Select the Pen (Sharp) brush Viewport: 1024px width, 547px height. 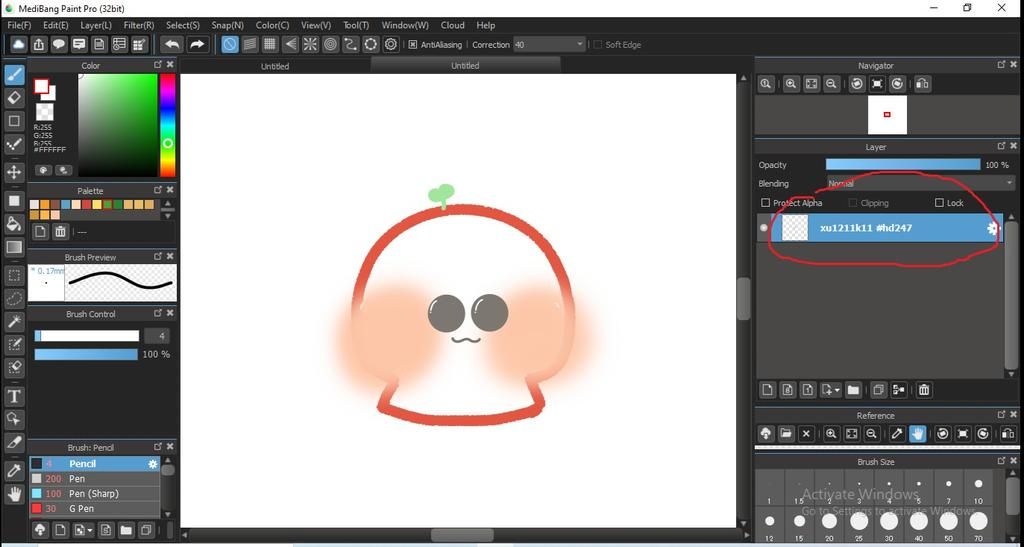94,493
